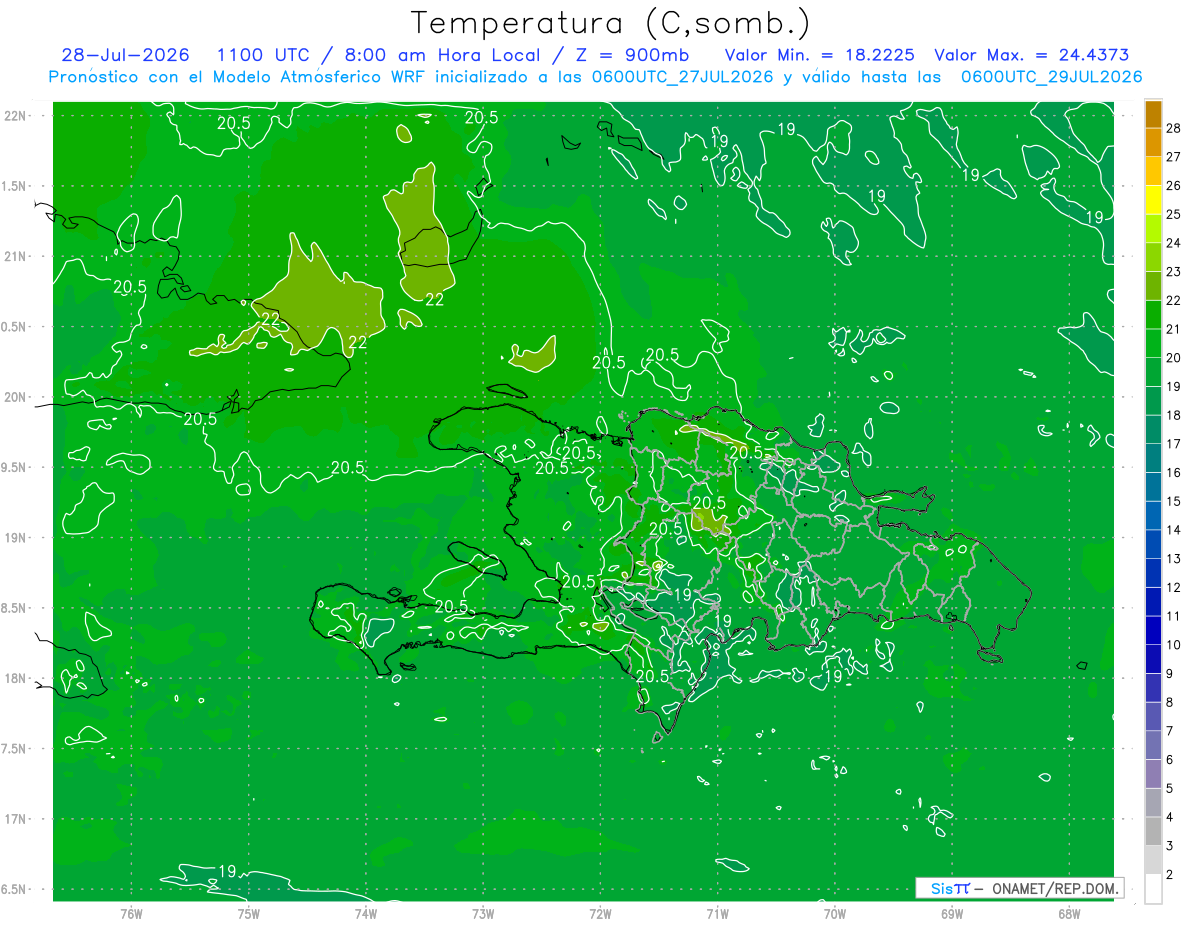Pick the white swatch at the colorbar bottom
Image resolution: width=1200 pixels, height=927 pixels.
point(1153,889)
